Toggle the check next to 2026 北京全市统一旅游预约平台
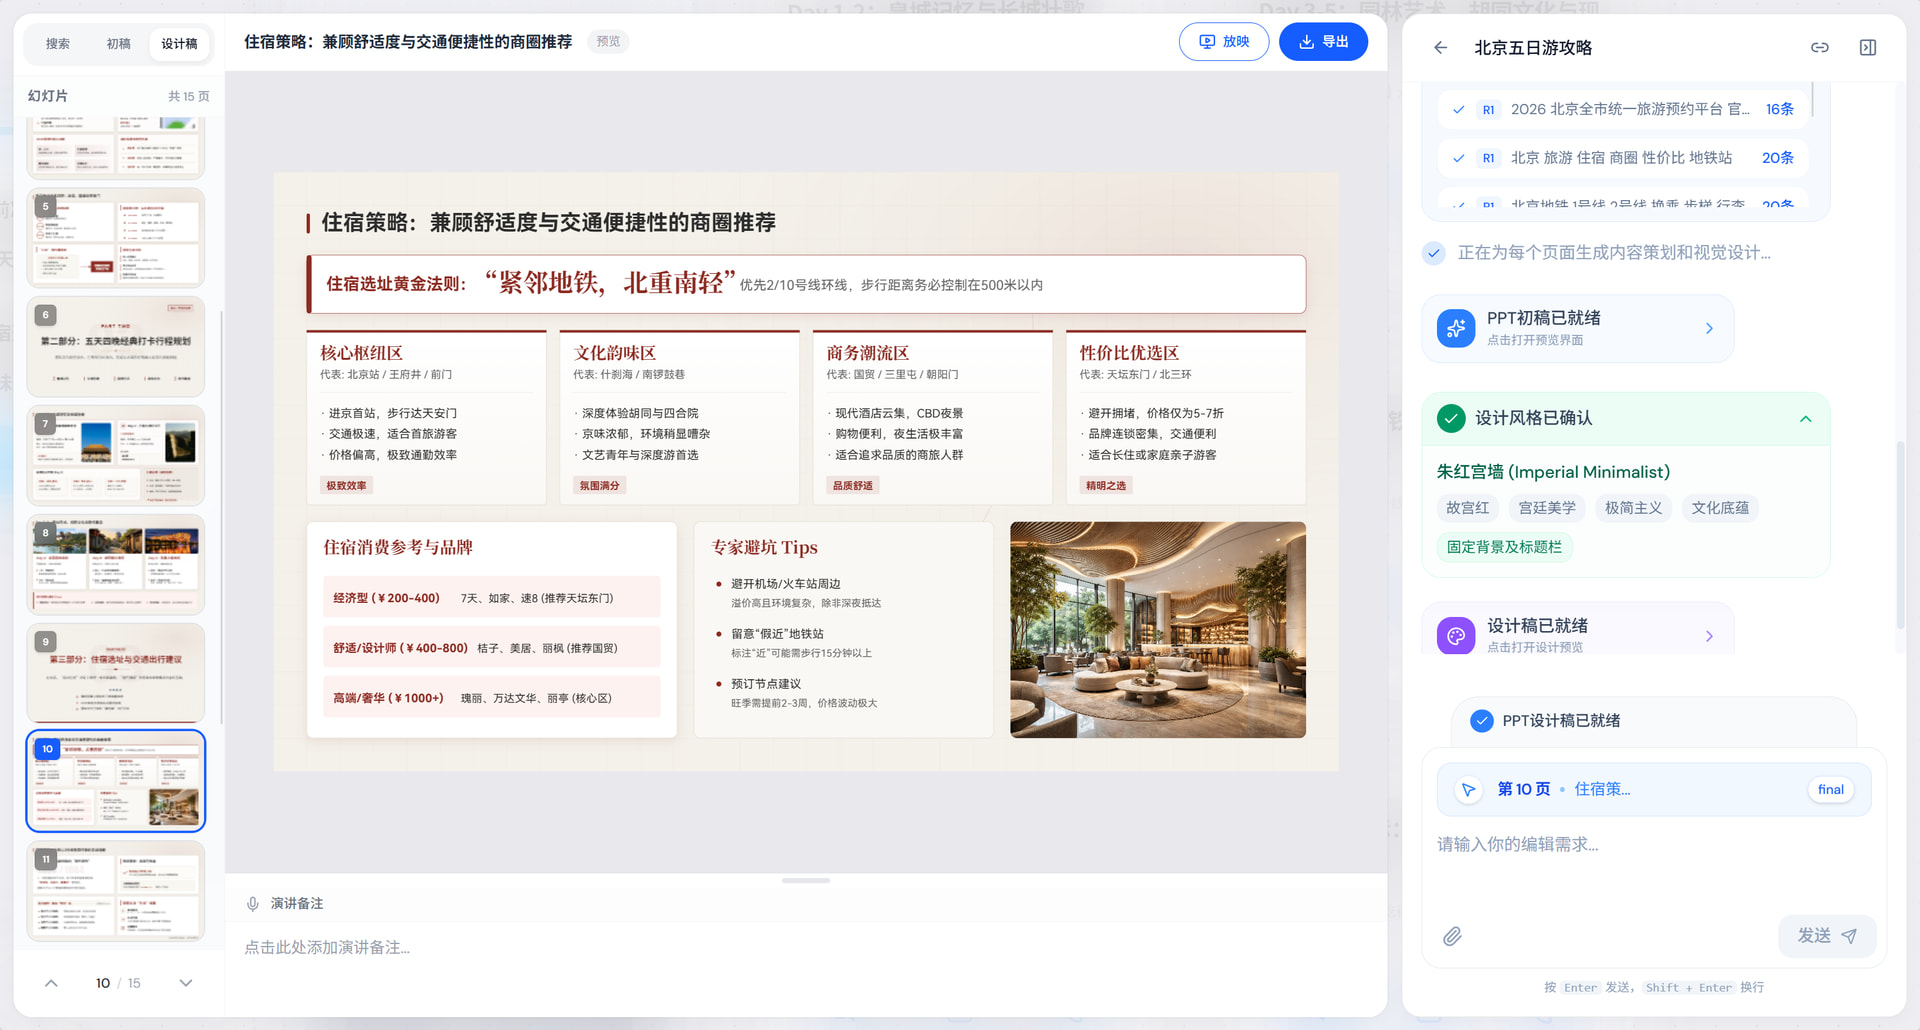Image resolution: width=1920 pixels, height=1030 pixels. click(1459, 110)
